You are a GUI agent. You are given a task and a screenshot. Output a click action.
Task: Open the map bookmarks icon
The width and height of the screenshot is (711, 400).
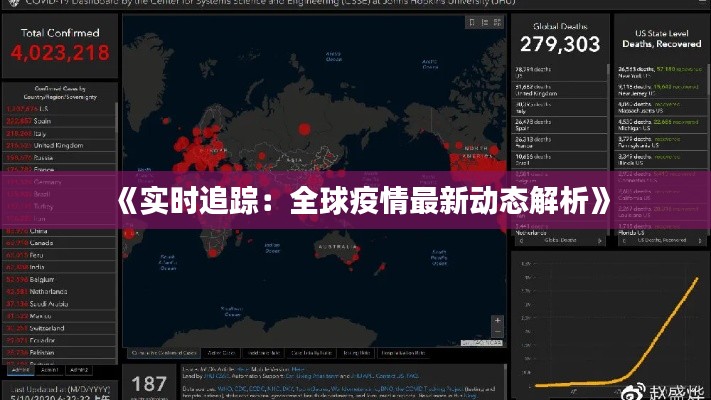(472, 23)
